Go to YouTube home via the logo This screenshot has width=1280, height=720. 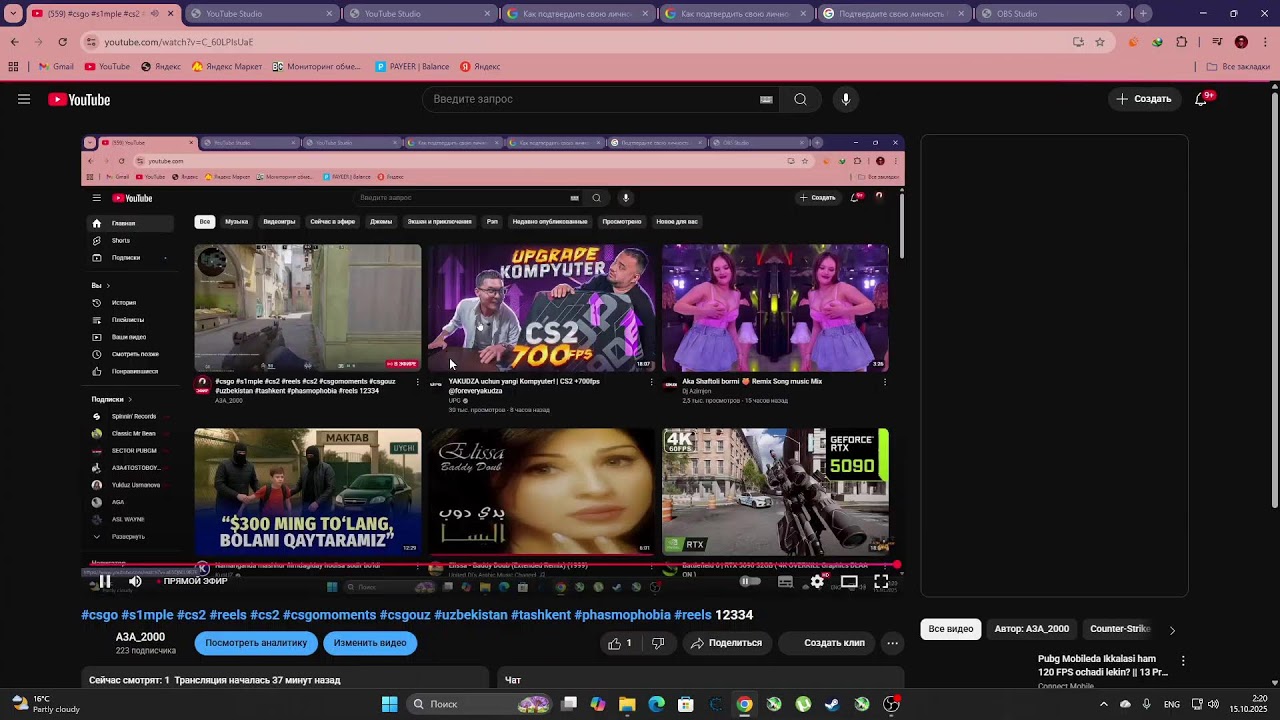pyautogui.click(x=79, y=99)
